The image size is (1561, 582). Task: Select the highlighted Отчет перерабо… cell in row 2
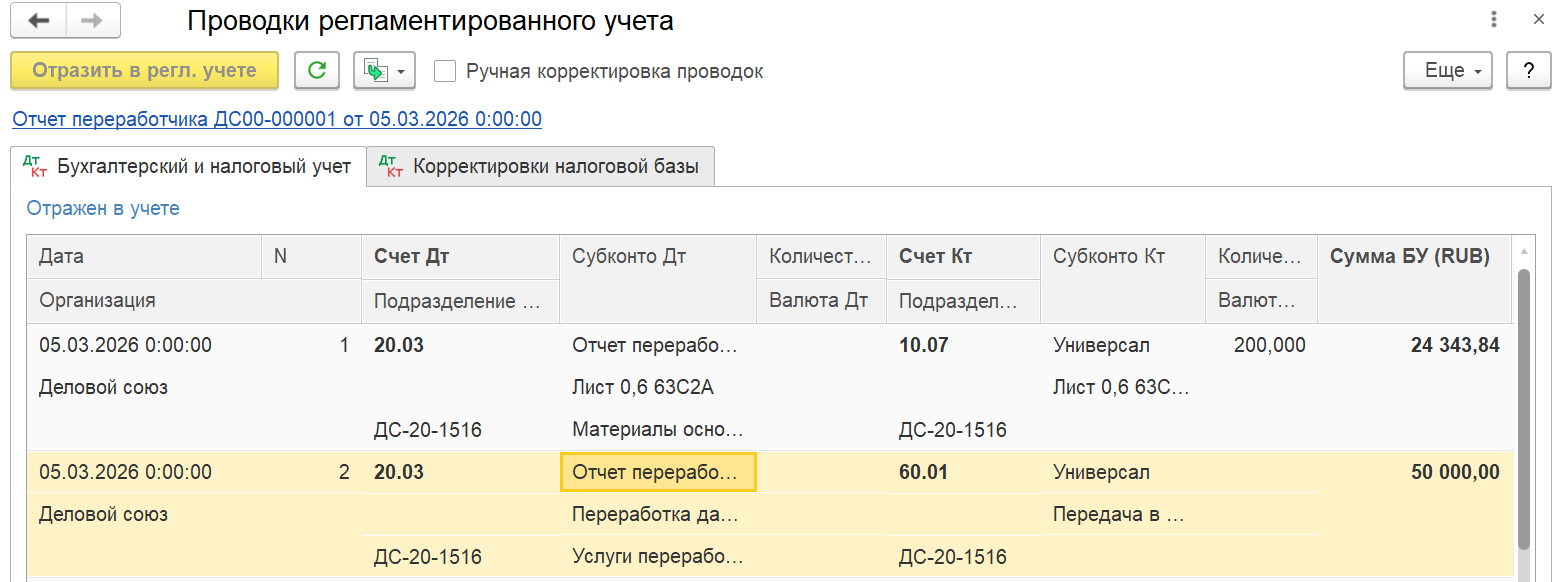point(658,472)
